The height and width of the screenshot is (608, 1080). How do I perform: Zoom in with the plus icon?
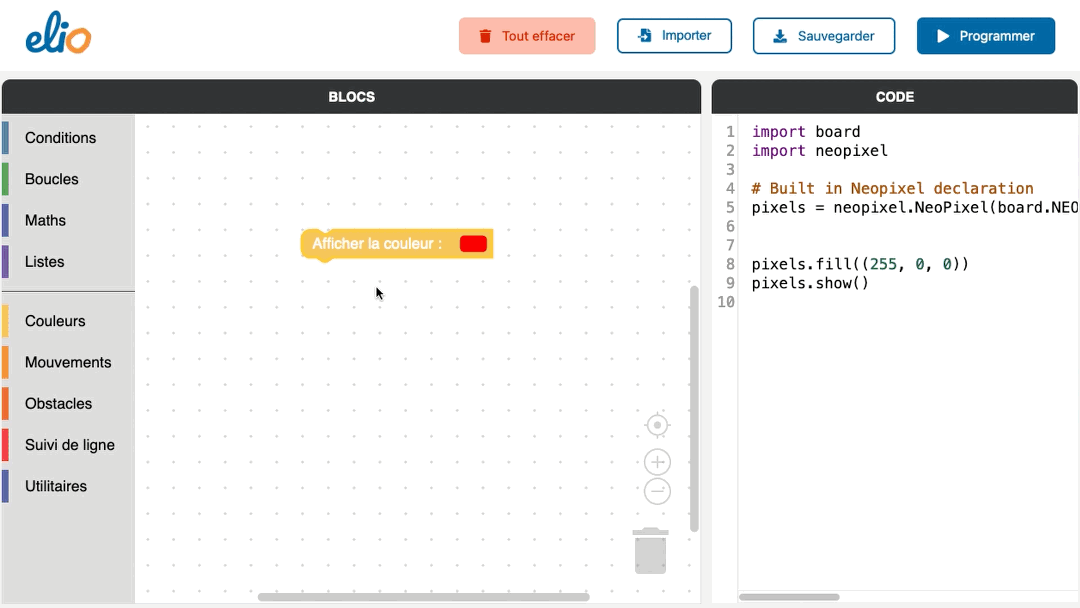(657, 462)
